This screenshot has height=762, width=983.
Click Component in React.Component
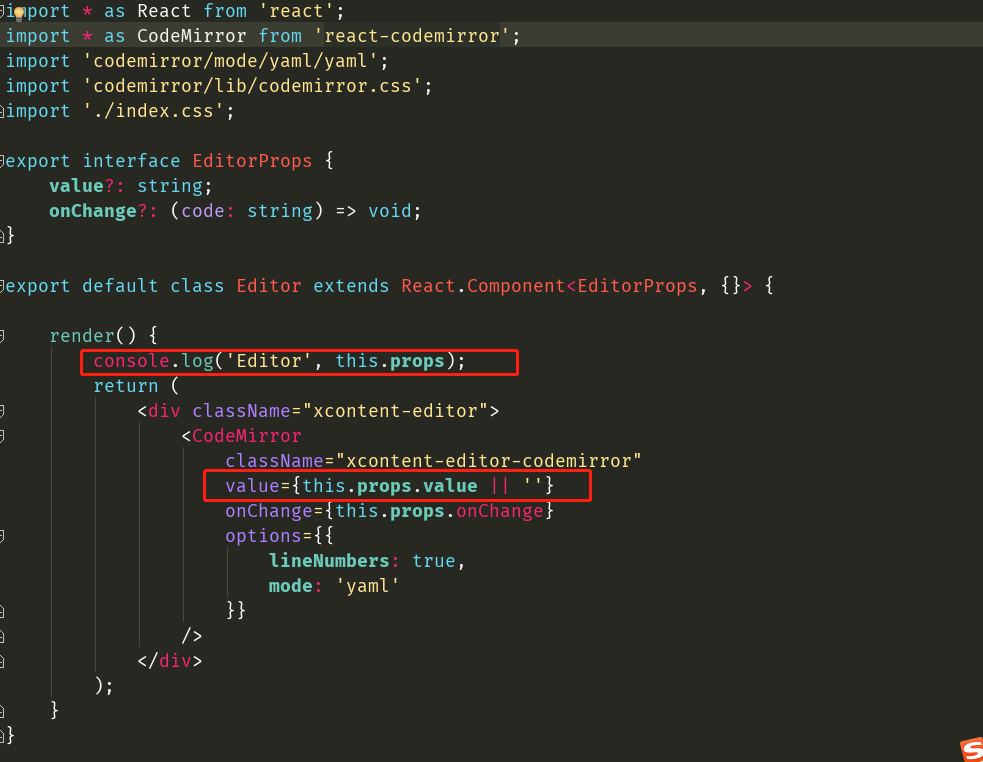coord(516,286)
